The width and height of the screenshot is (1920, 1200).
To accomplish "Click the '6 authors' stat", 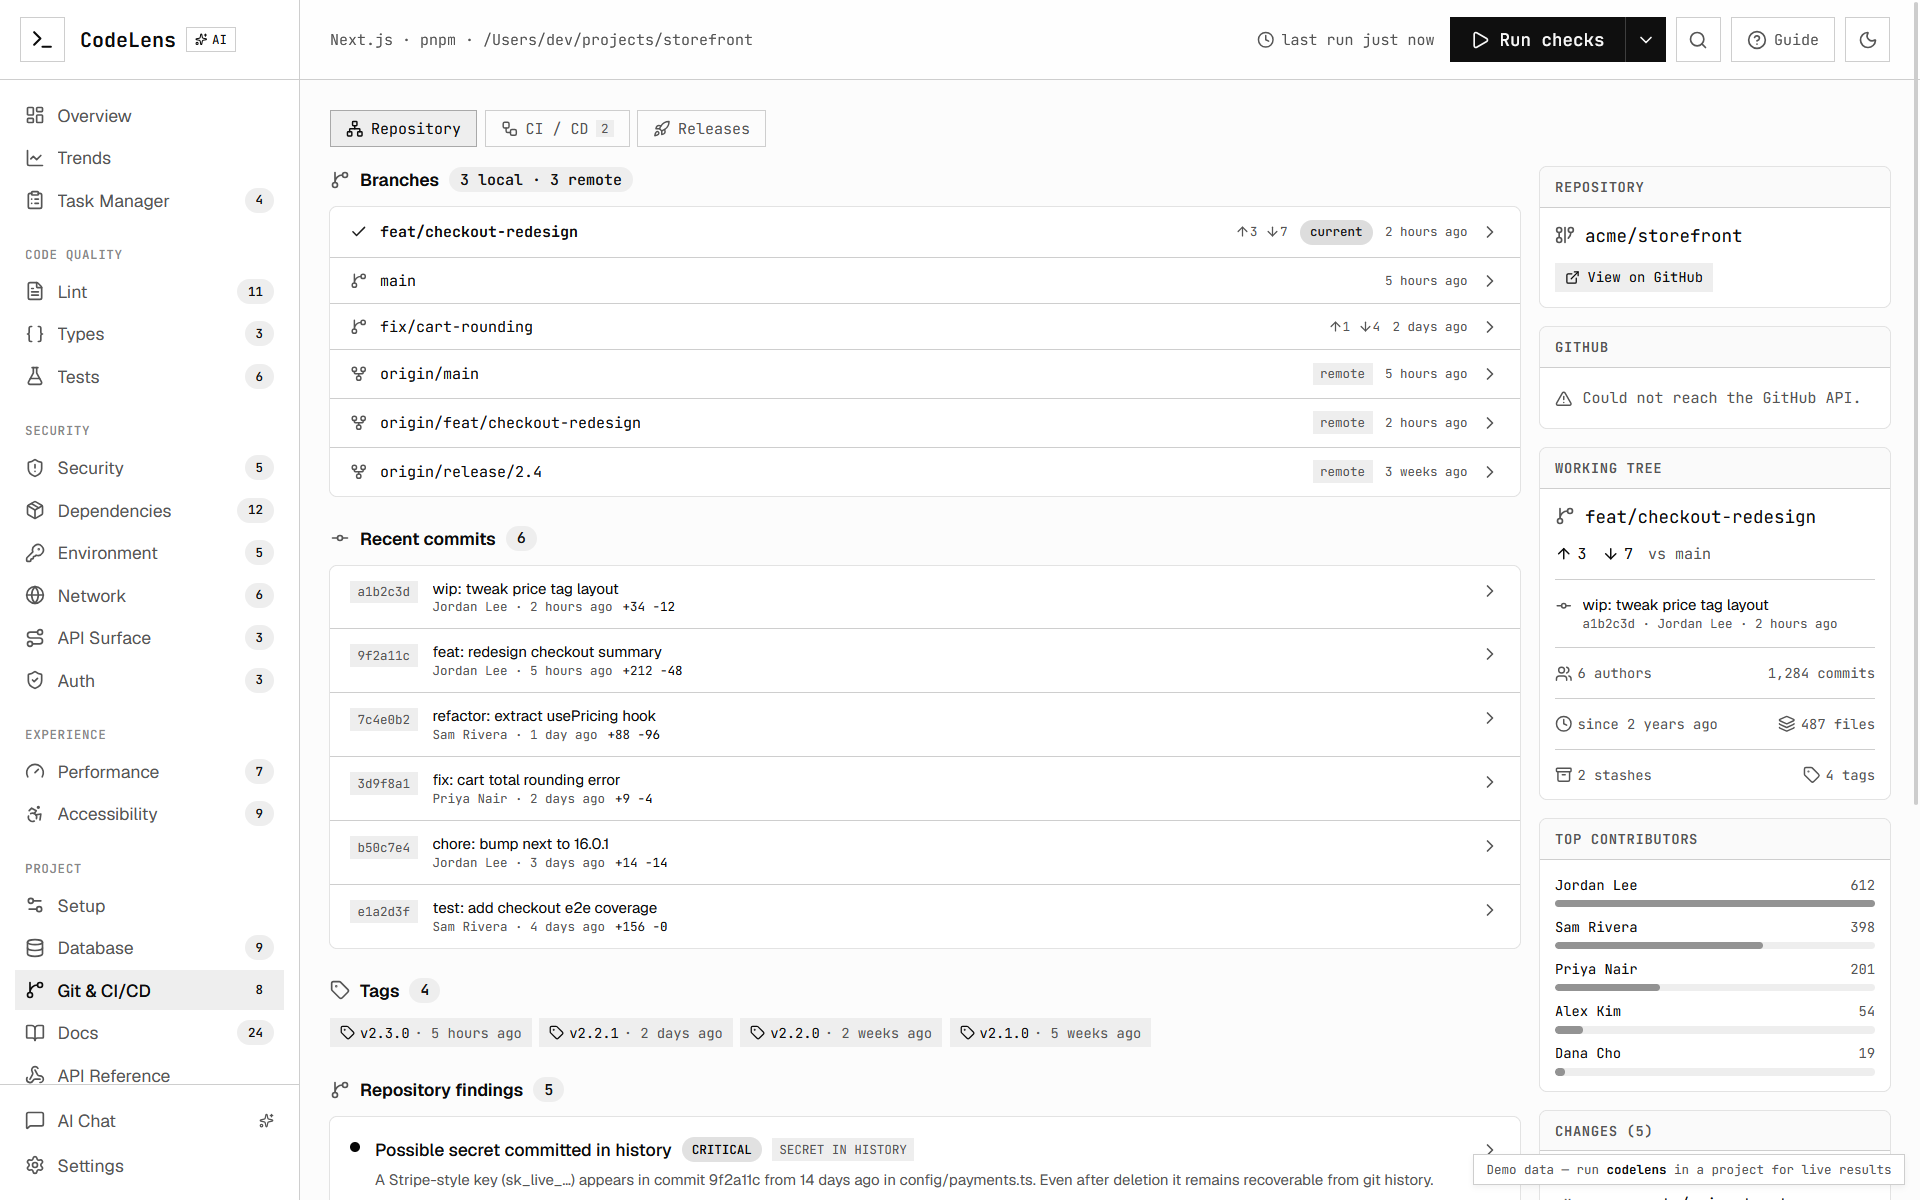I will (1603, 673).
